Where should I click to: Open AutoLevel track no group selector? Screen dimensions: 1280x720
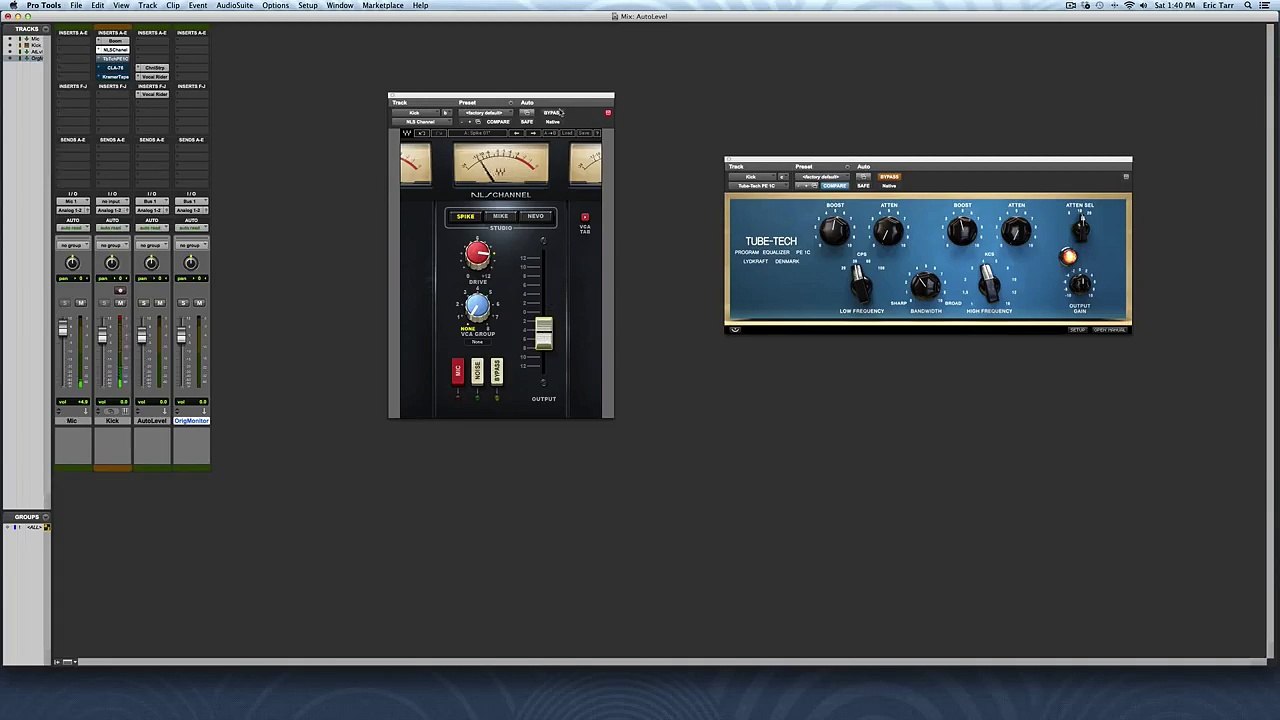(151, 245)
